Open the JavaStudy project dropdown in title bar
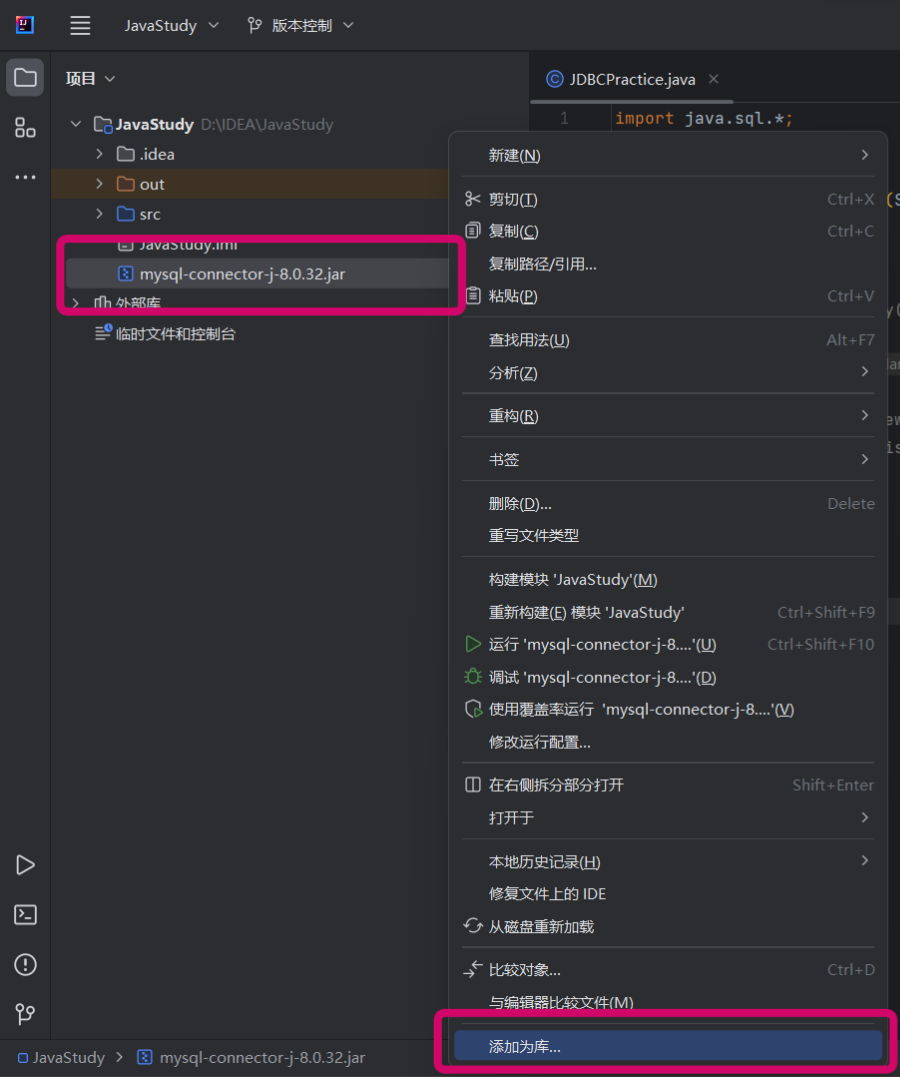The image size is (900, 1079). [x=170, y=25]
